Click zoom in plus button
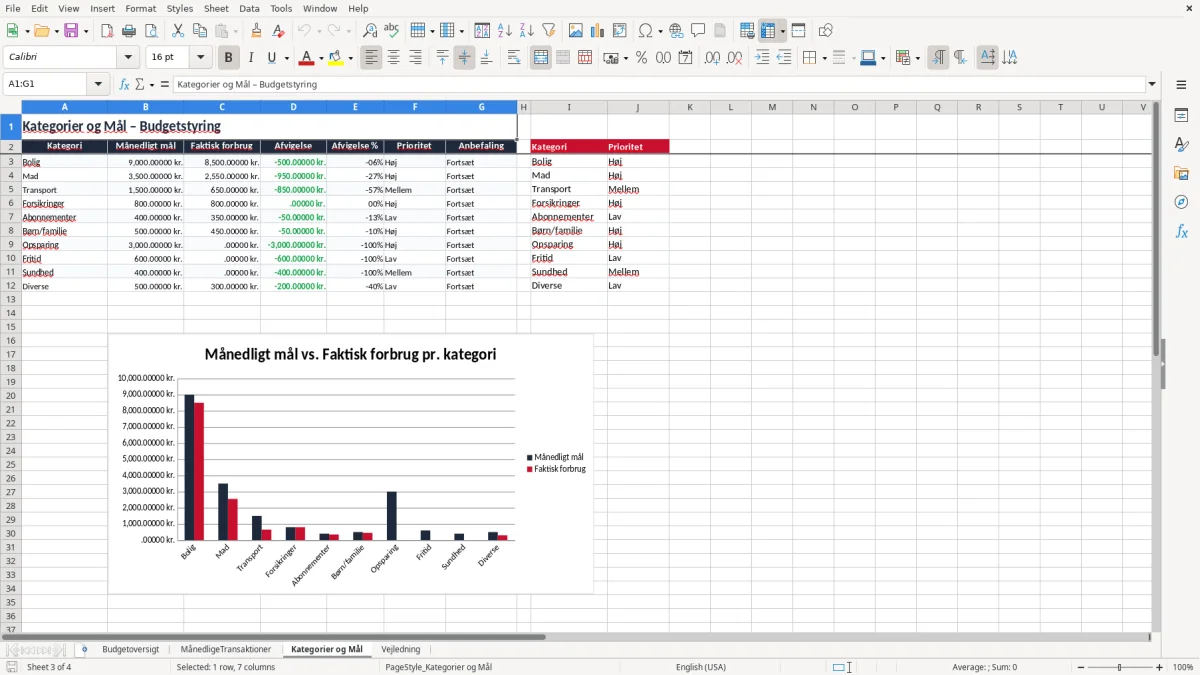 click(1160, 667)
